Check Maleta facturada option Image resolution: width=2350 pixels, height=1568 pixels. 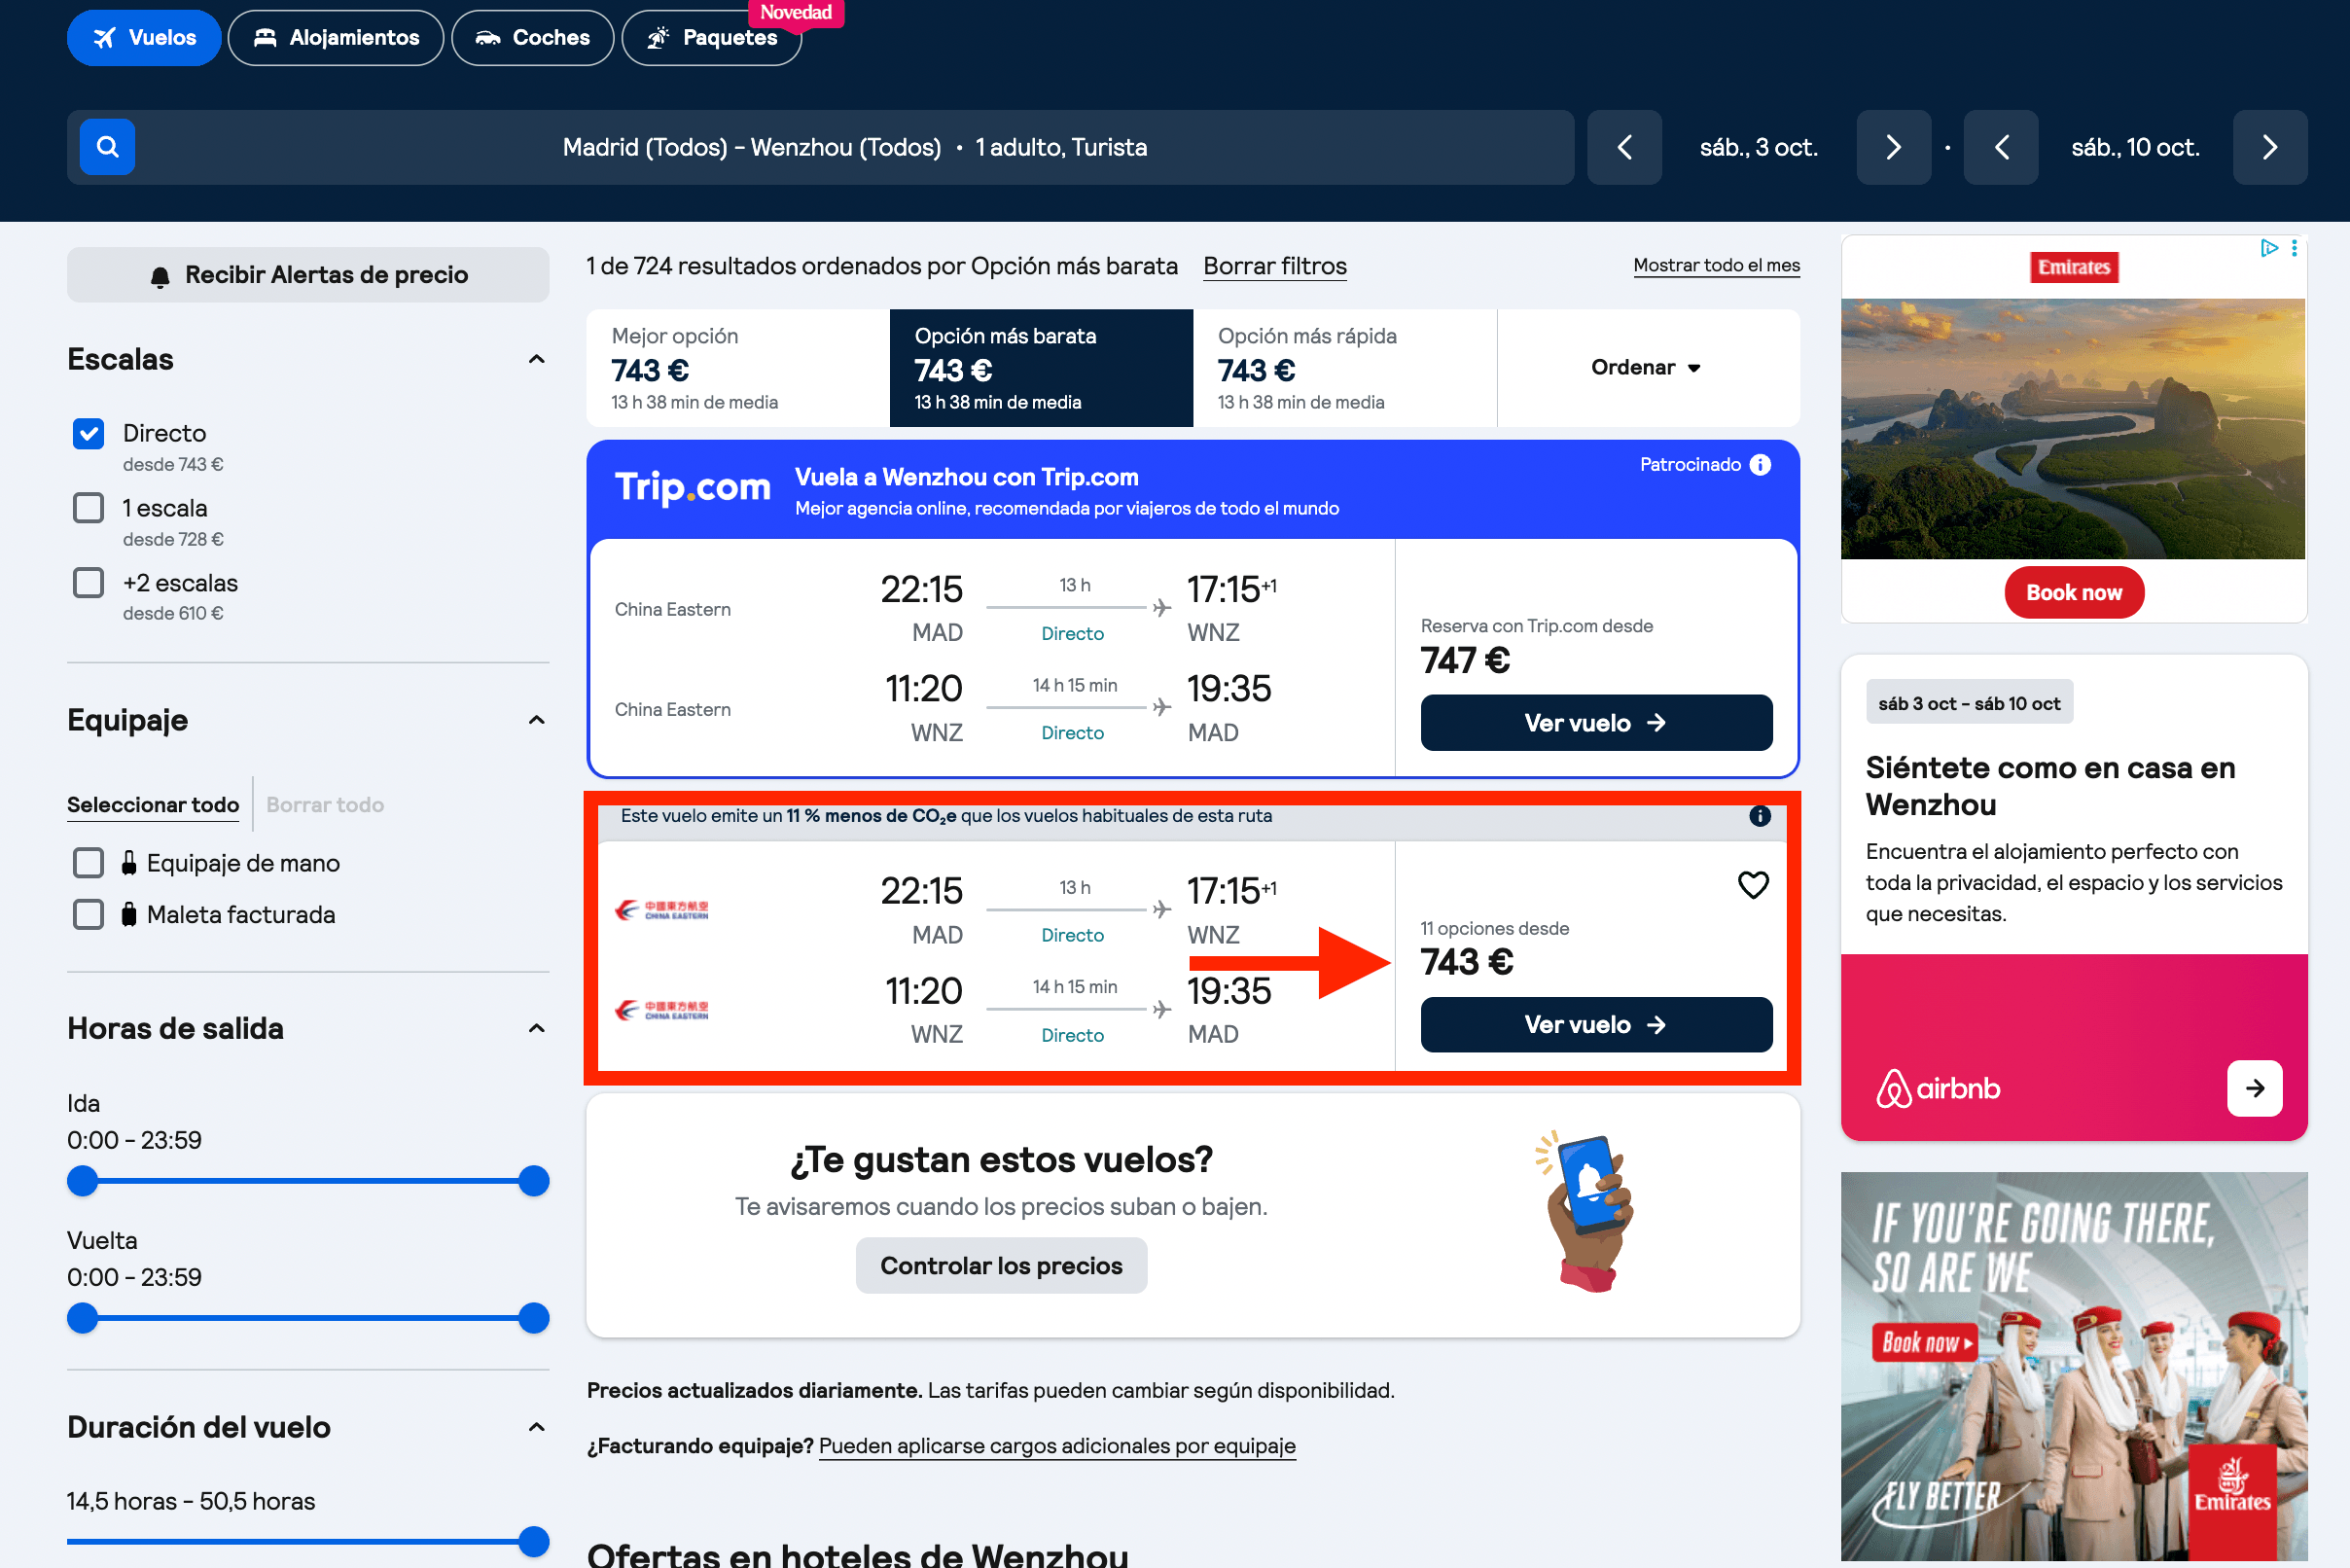coord(89,914)
